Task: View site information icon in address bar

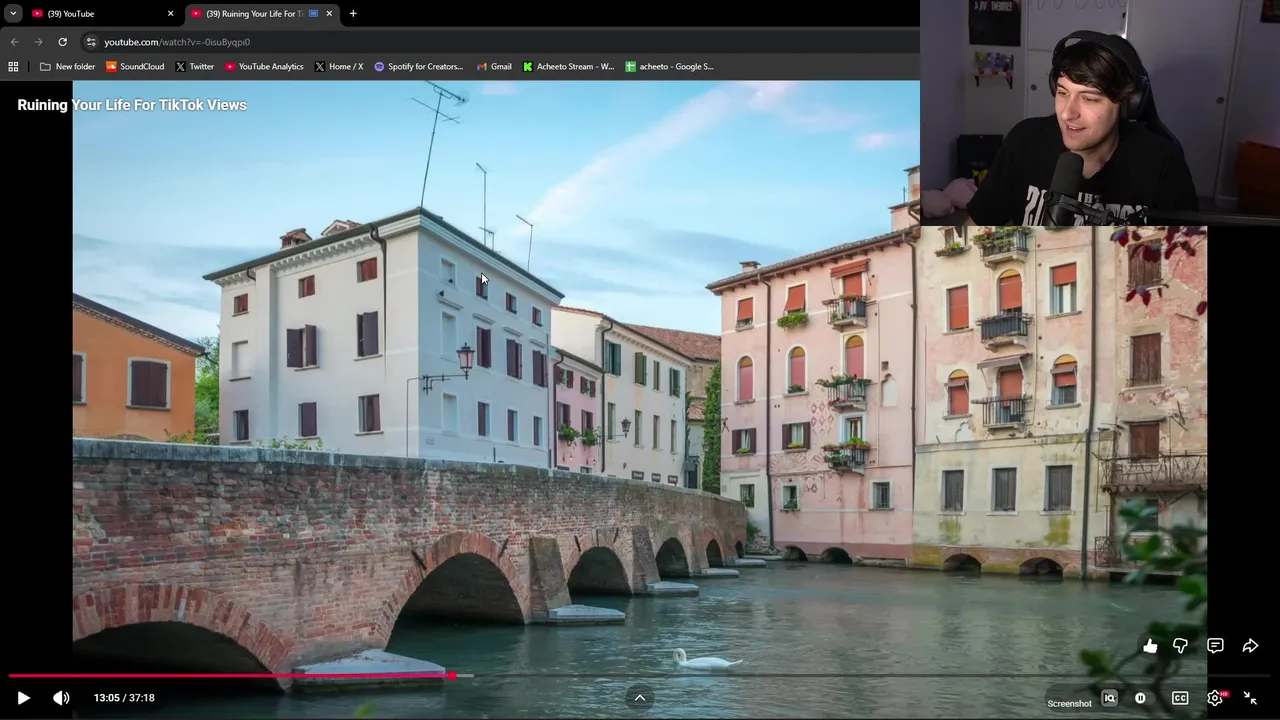Action: click(x=91, y=42)
